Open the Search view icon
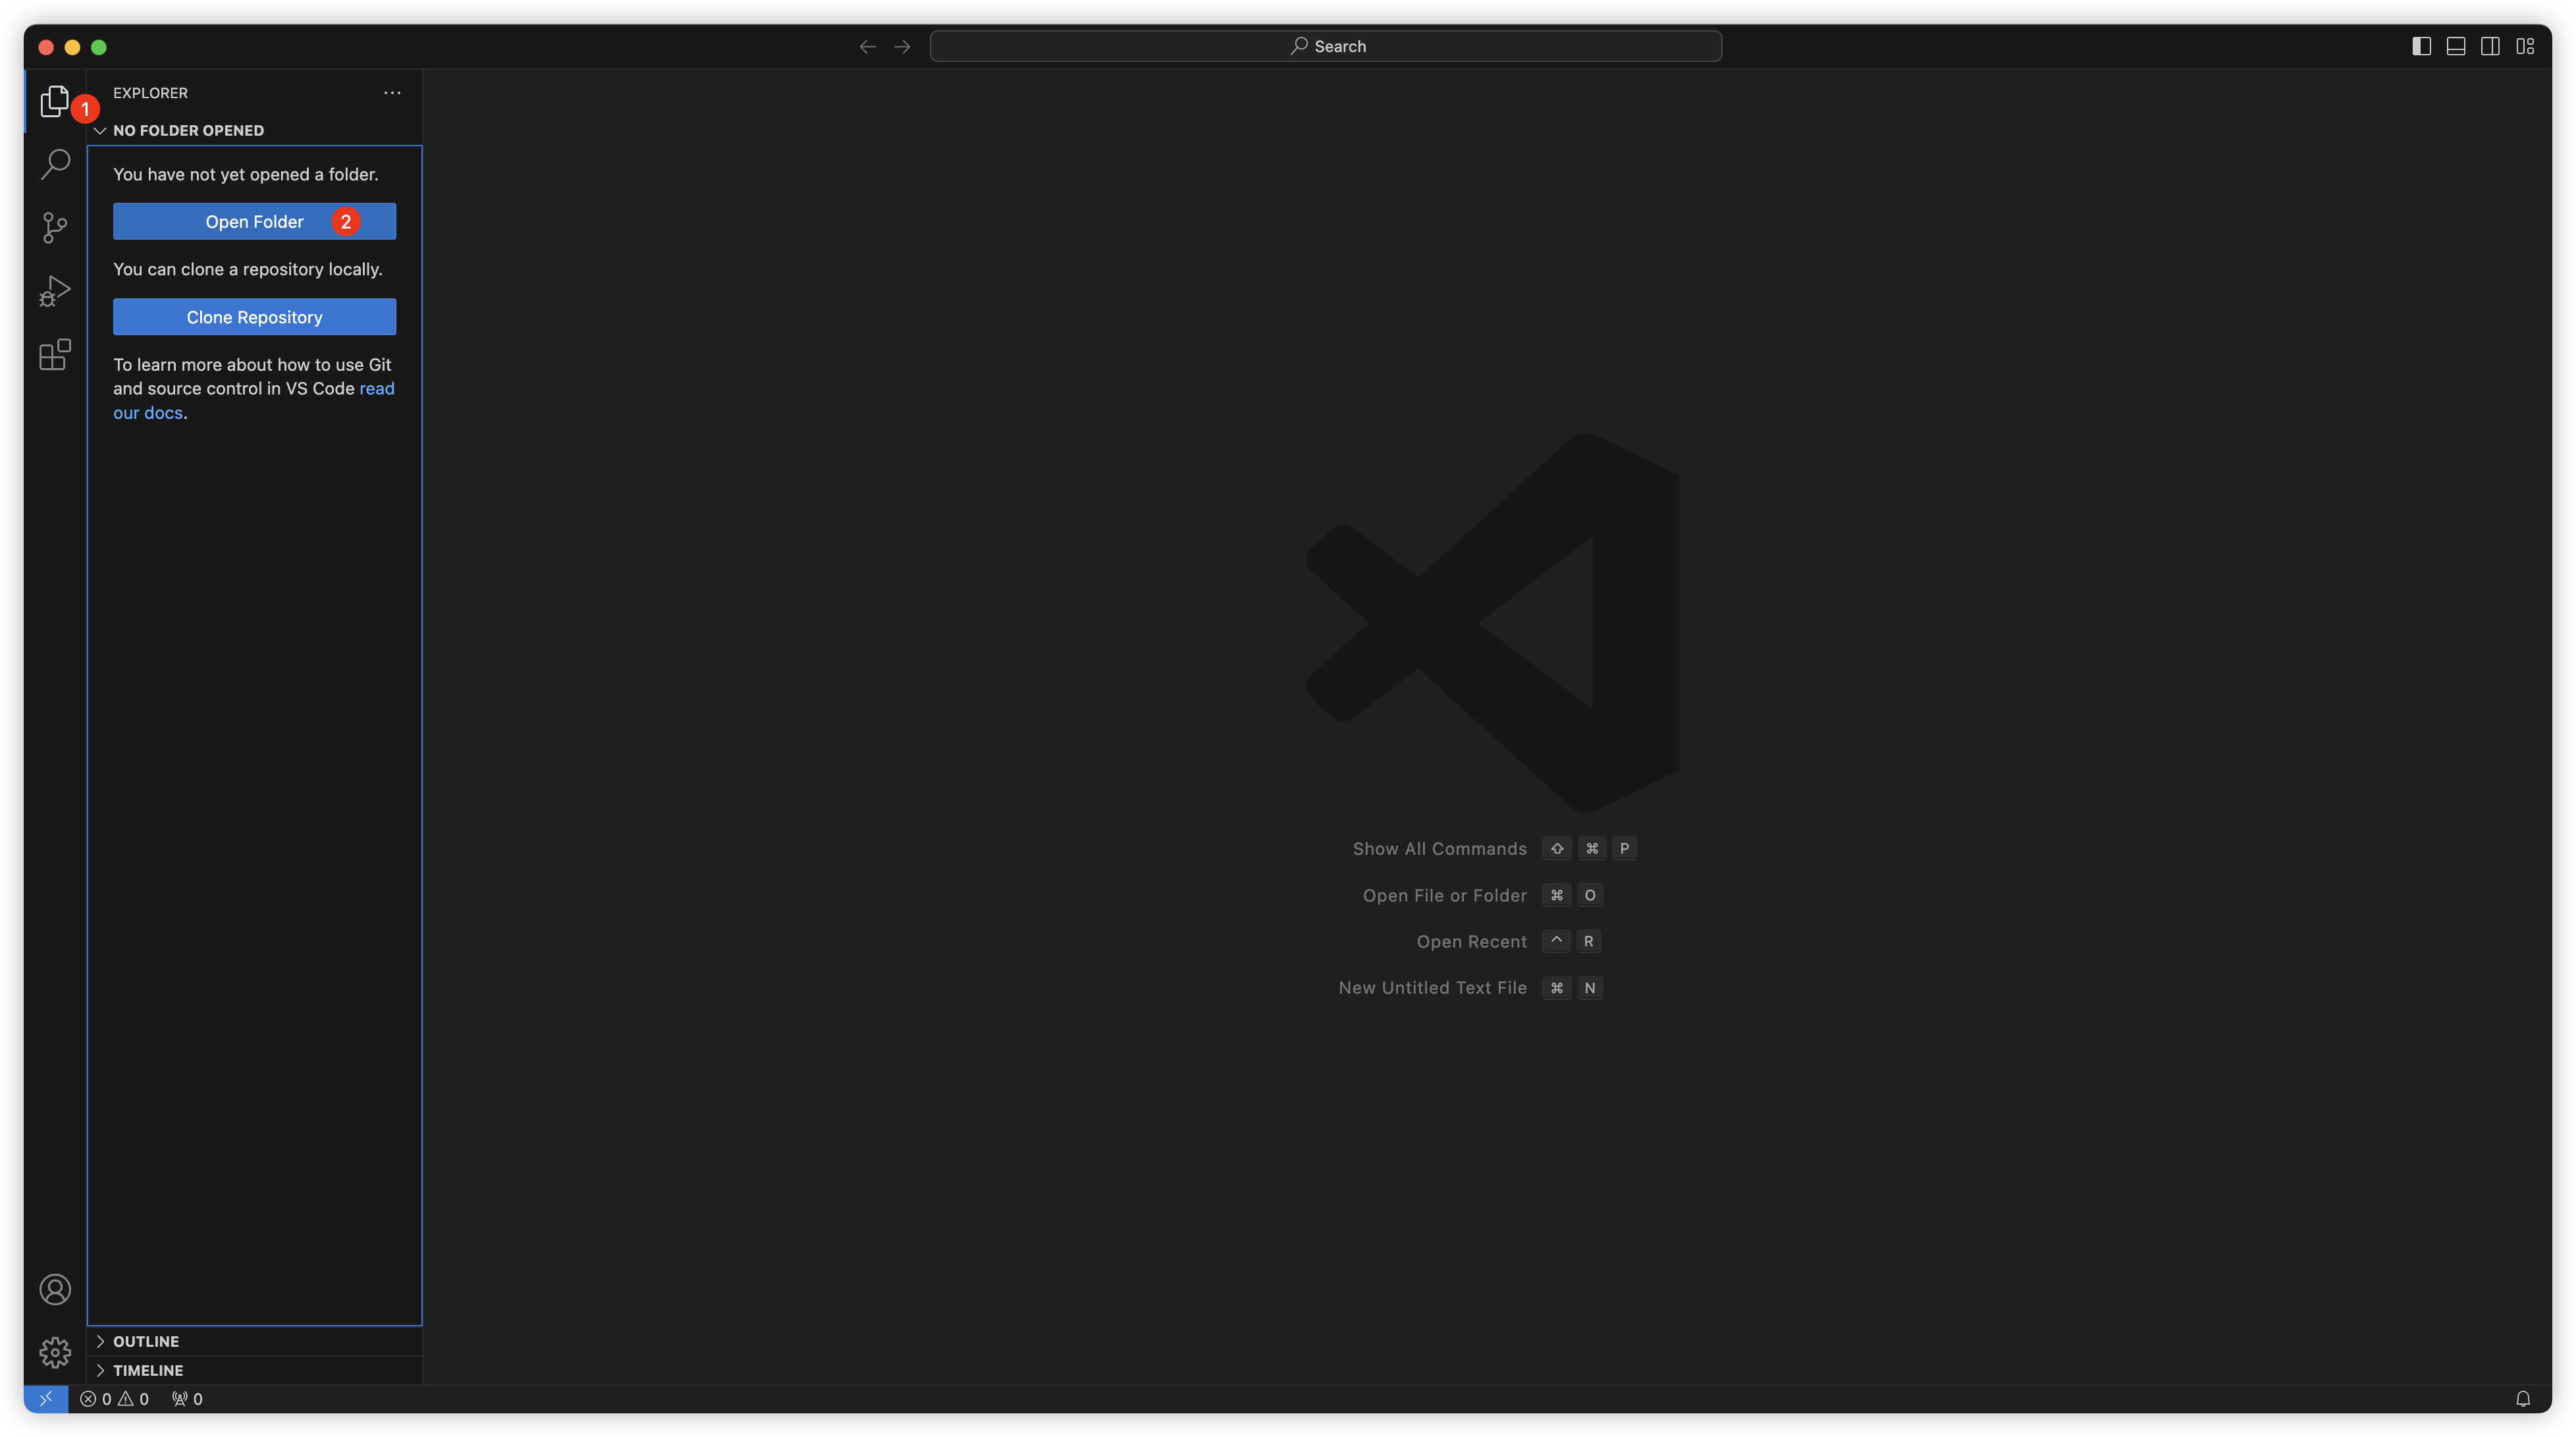The height and width of the screenshot is (1437, 2576). coord(54,164)
